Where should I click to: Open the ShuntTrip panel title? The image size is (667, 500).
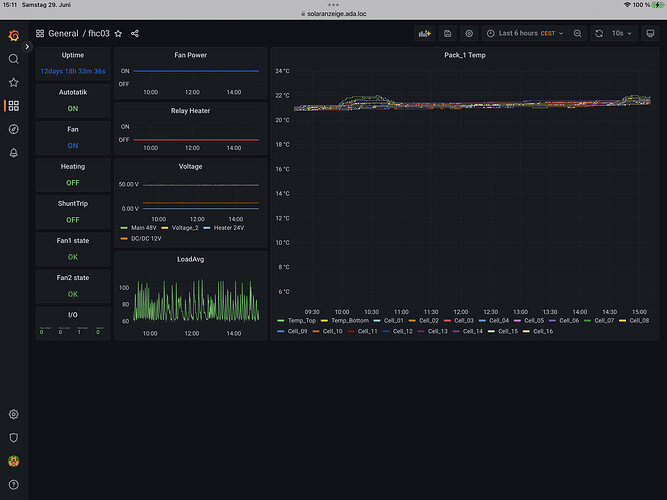point(73,203)
